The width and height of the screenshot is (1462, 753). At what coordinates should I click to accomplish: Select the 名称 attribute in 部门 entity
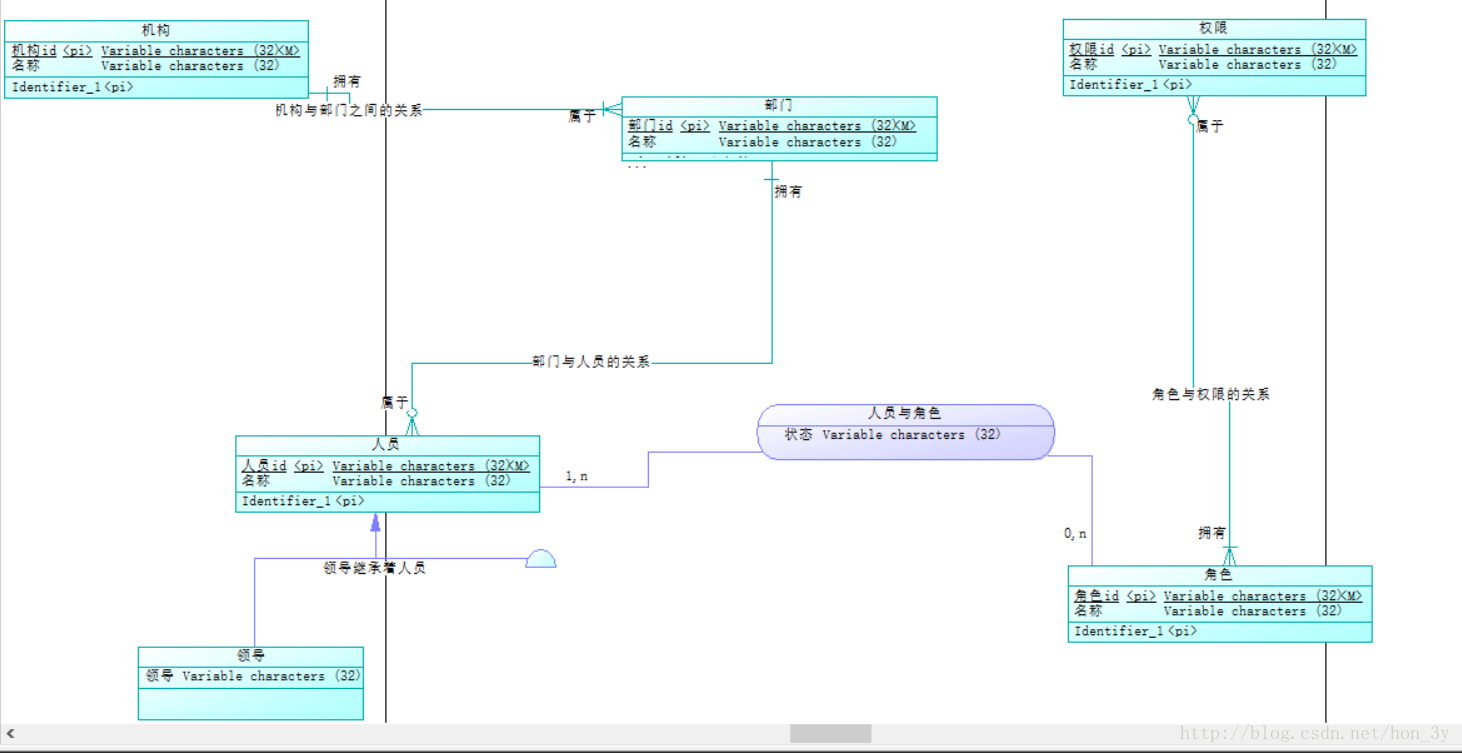click(763, 142)
